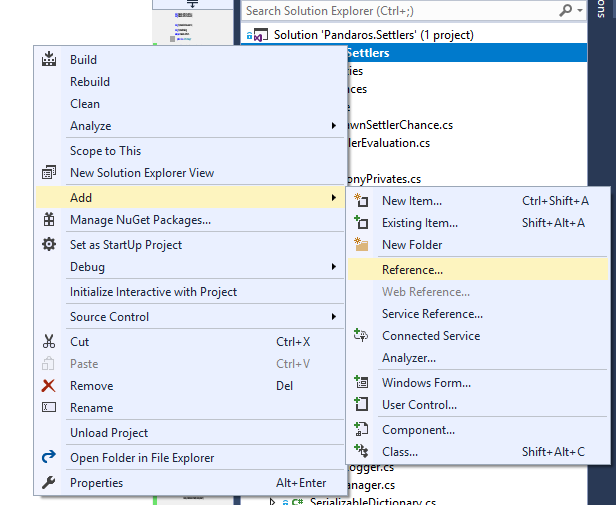Expand the Debug submenu arrow
Screen dimensions: 616x505
334,267
